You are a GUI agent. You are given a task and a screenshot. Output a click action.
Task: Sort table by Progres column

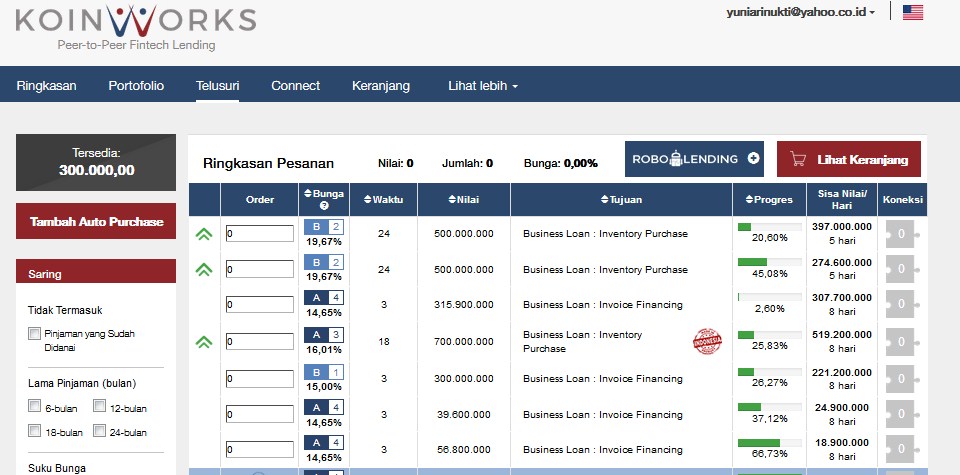pyautogui.click(x=769, y=200)
